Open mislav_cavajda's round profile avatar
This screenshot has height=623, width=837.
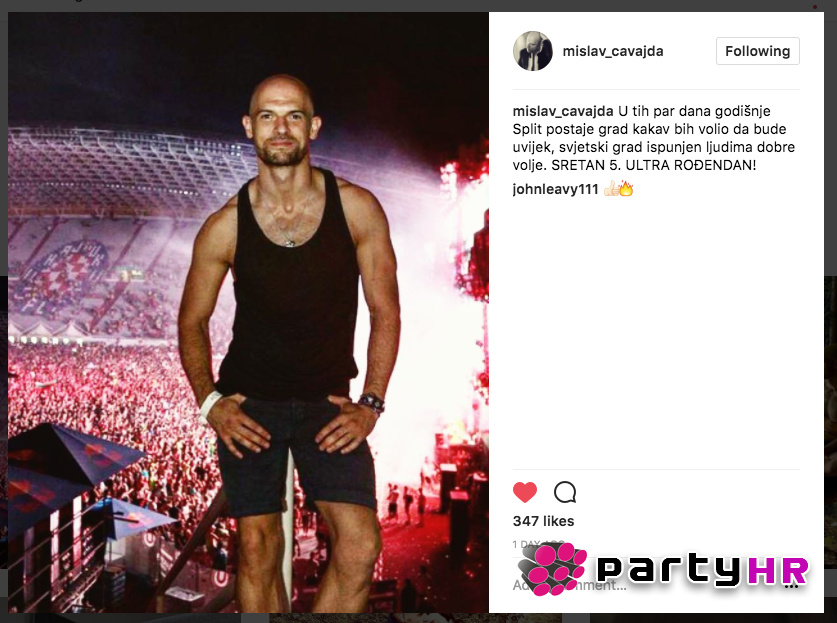click(x=533, y=51)
